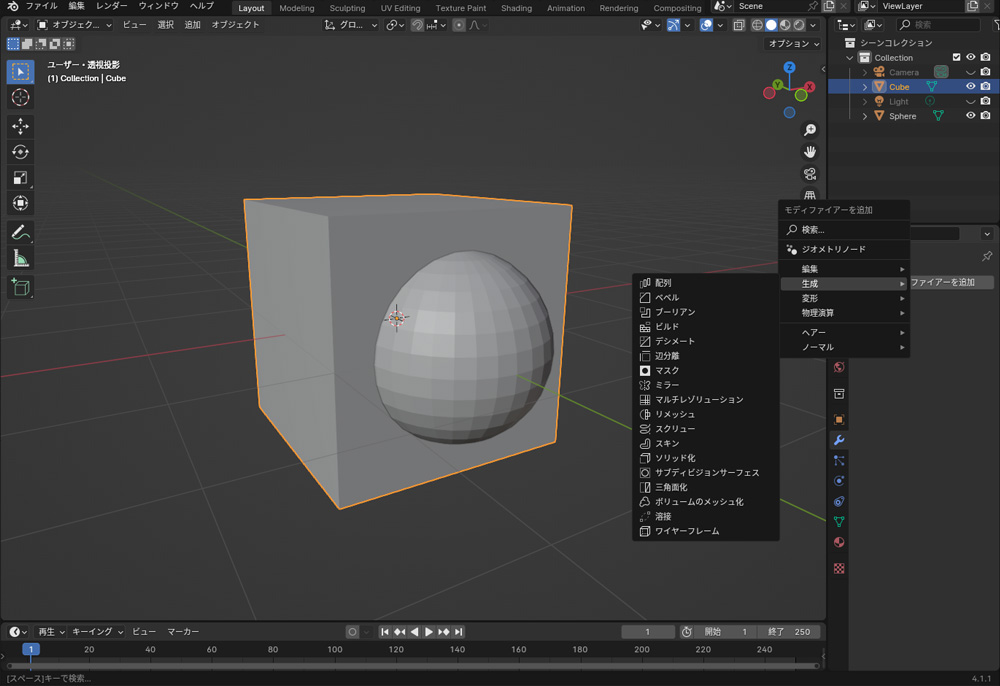The height and width of the screenshot is (686, 1000).
Task: Uncheck the Collection exclude checkbox
Action: [x=956, y=58]
